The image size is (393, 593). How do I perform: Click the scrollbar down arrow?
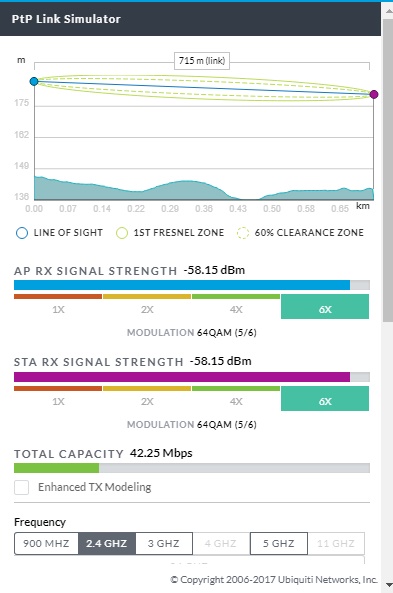[x=388, y=586]
